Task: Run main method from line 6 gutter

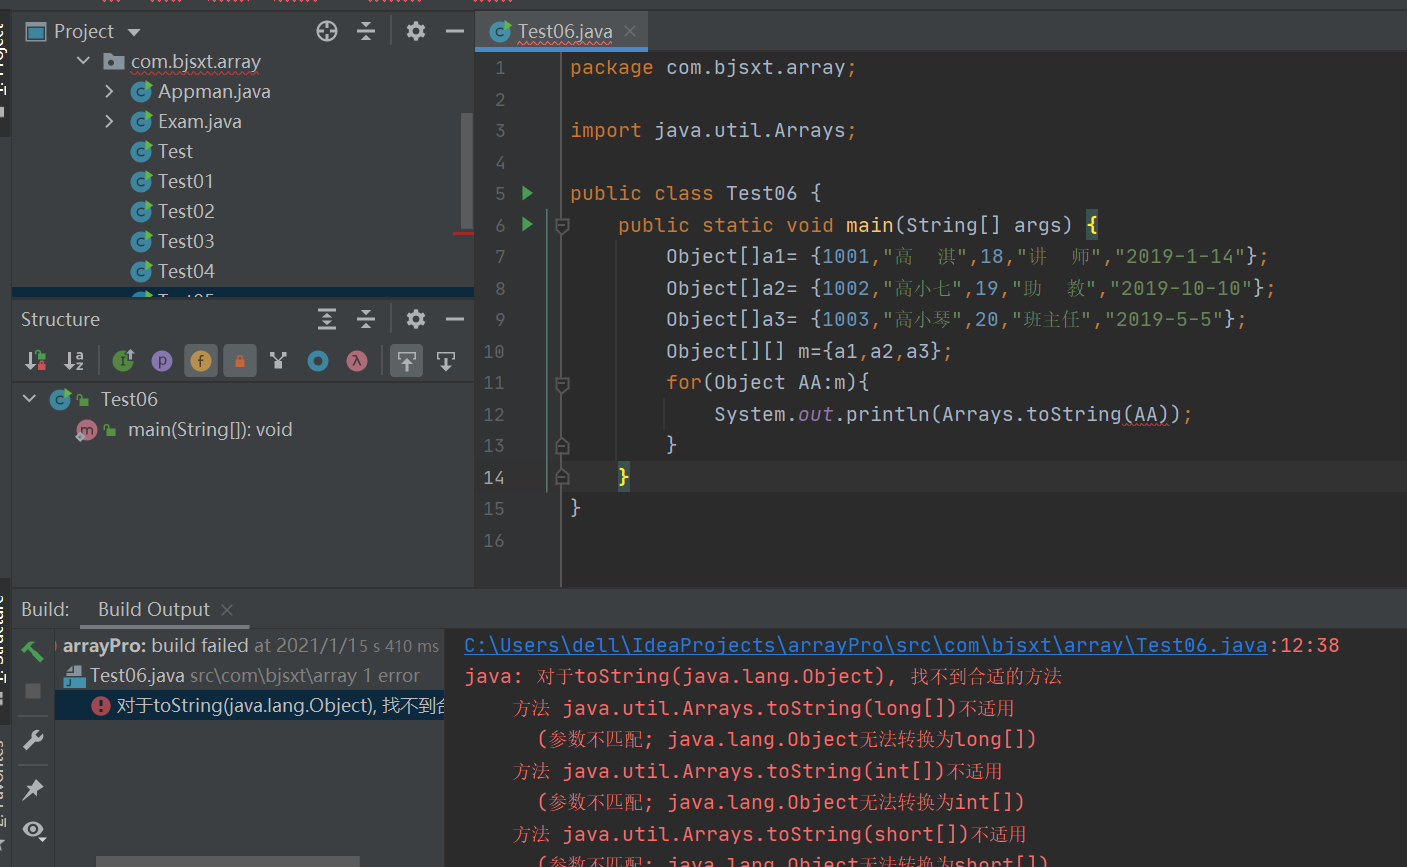Action: click(528, 225)
